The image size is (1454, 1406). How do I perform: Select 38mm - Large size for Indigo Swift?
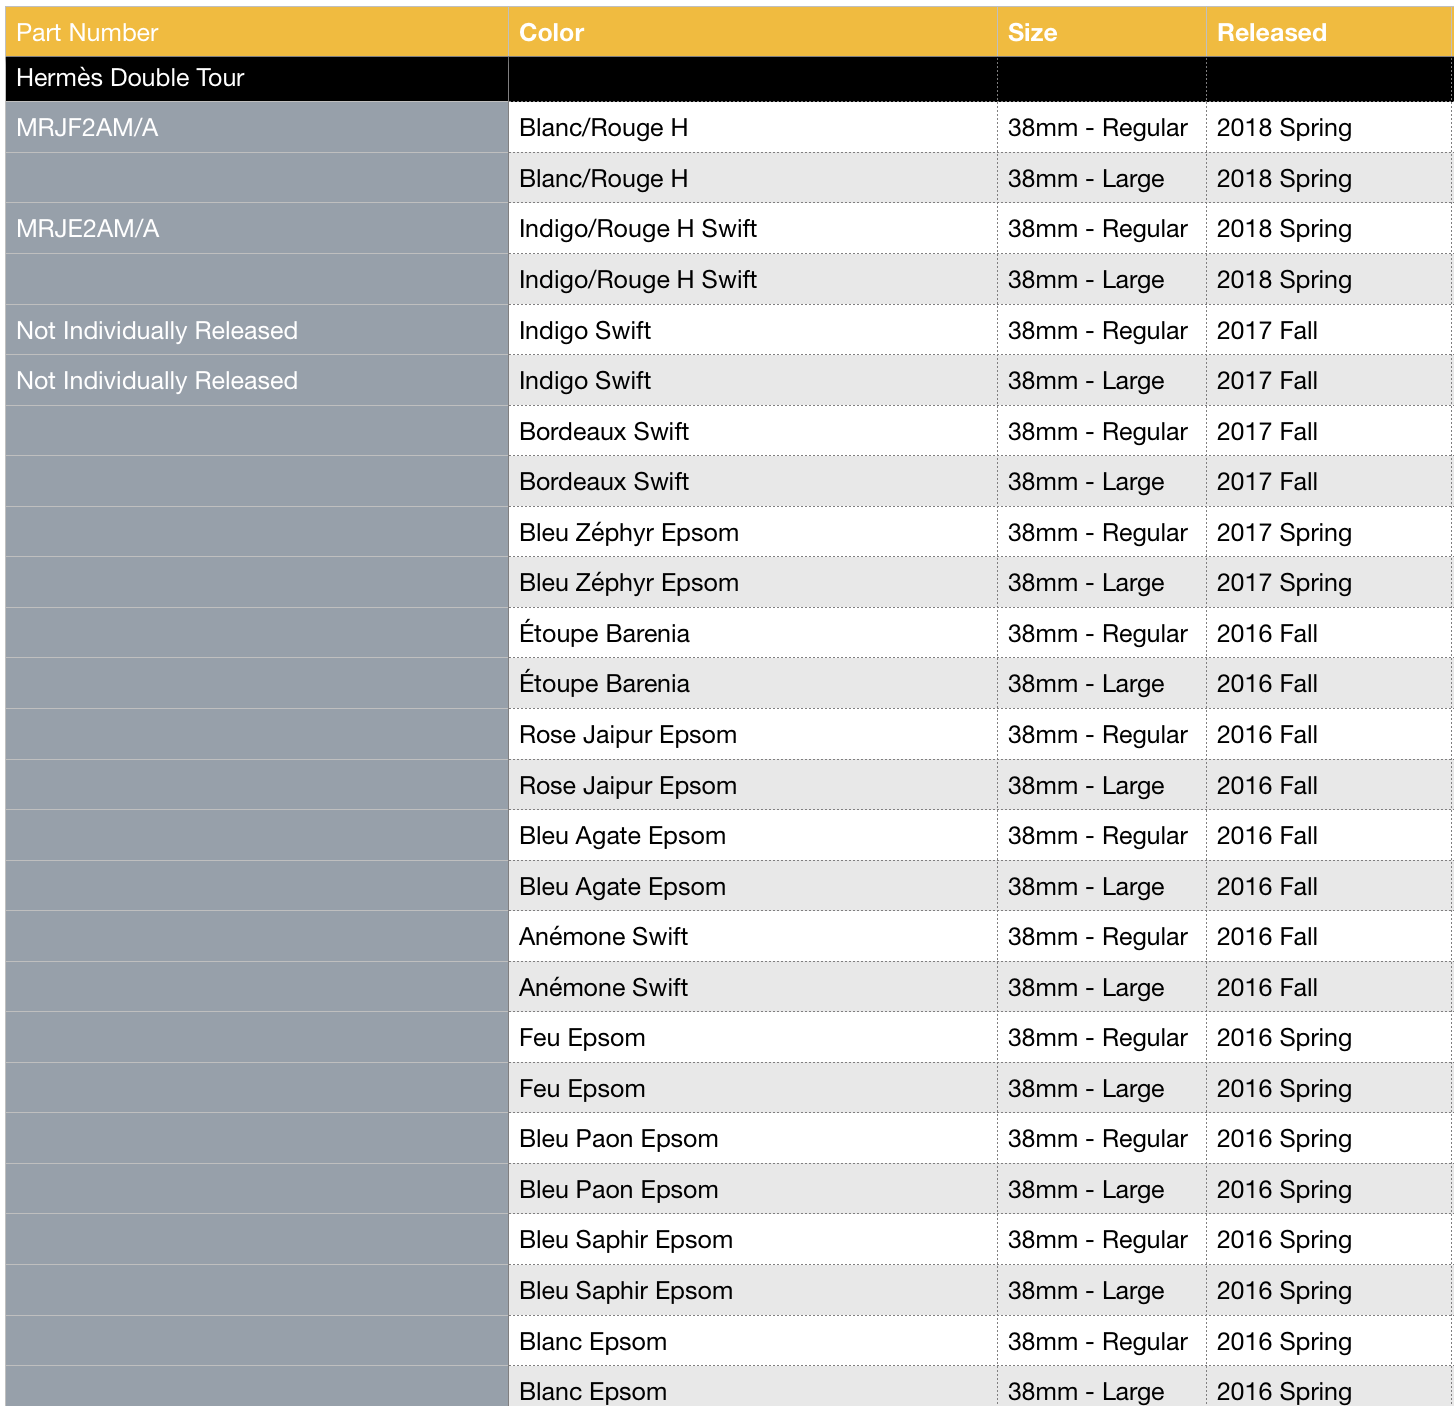pyautogui.click(x=1086, y=381)
